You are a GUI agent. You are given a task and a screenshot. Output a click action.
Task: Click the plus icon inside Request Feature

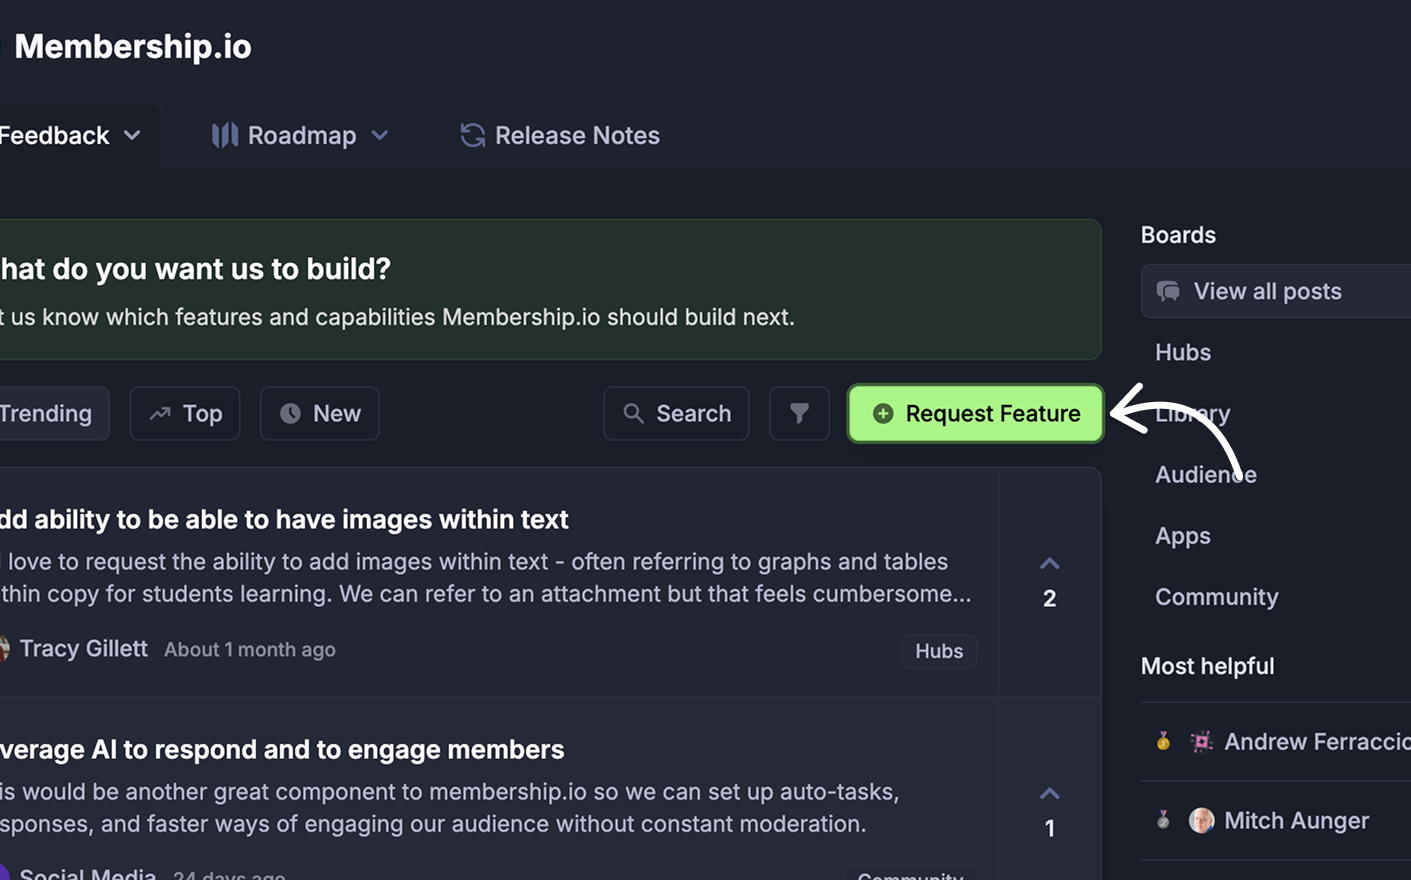[882, 413]
